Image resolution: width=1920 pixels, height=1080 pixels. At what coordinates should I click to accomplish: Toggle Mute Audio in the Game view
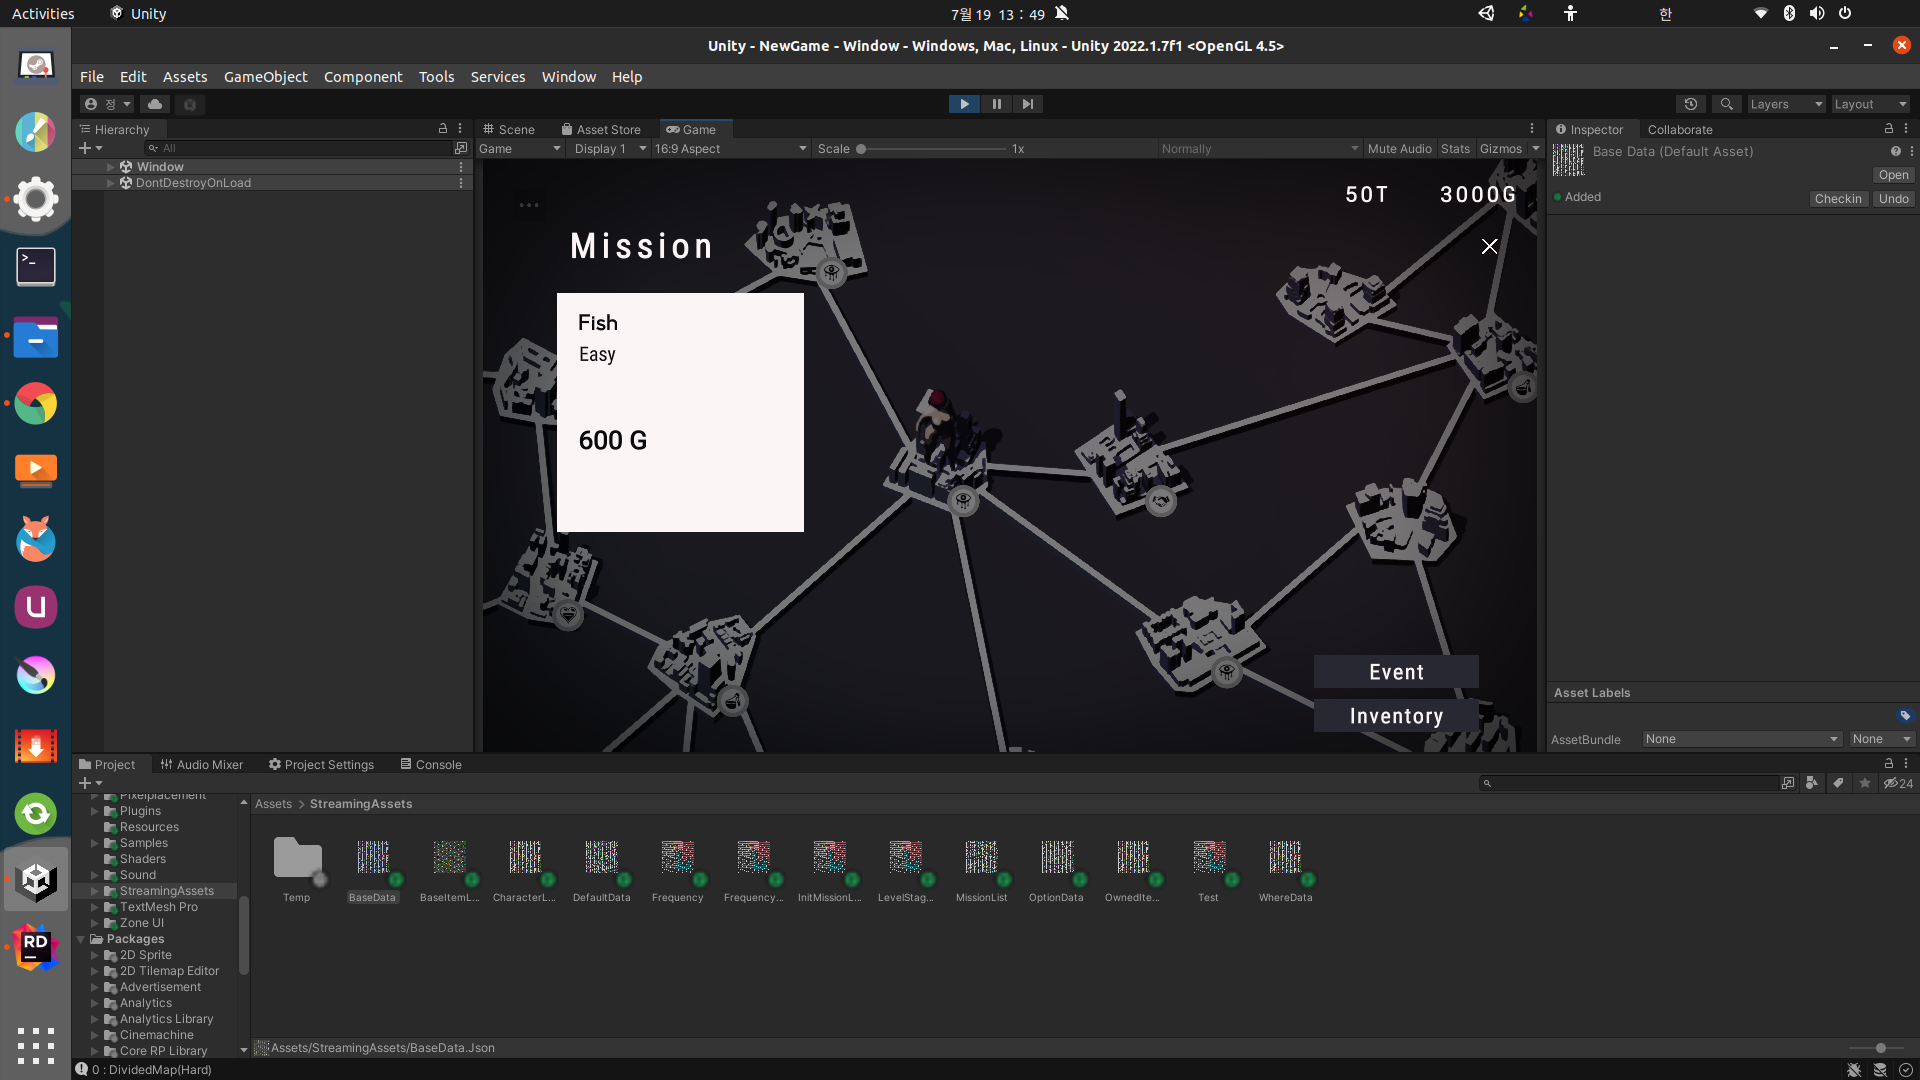click(1399, 149)
